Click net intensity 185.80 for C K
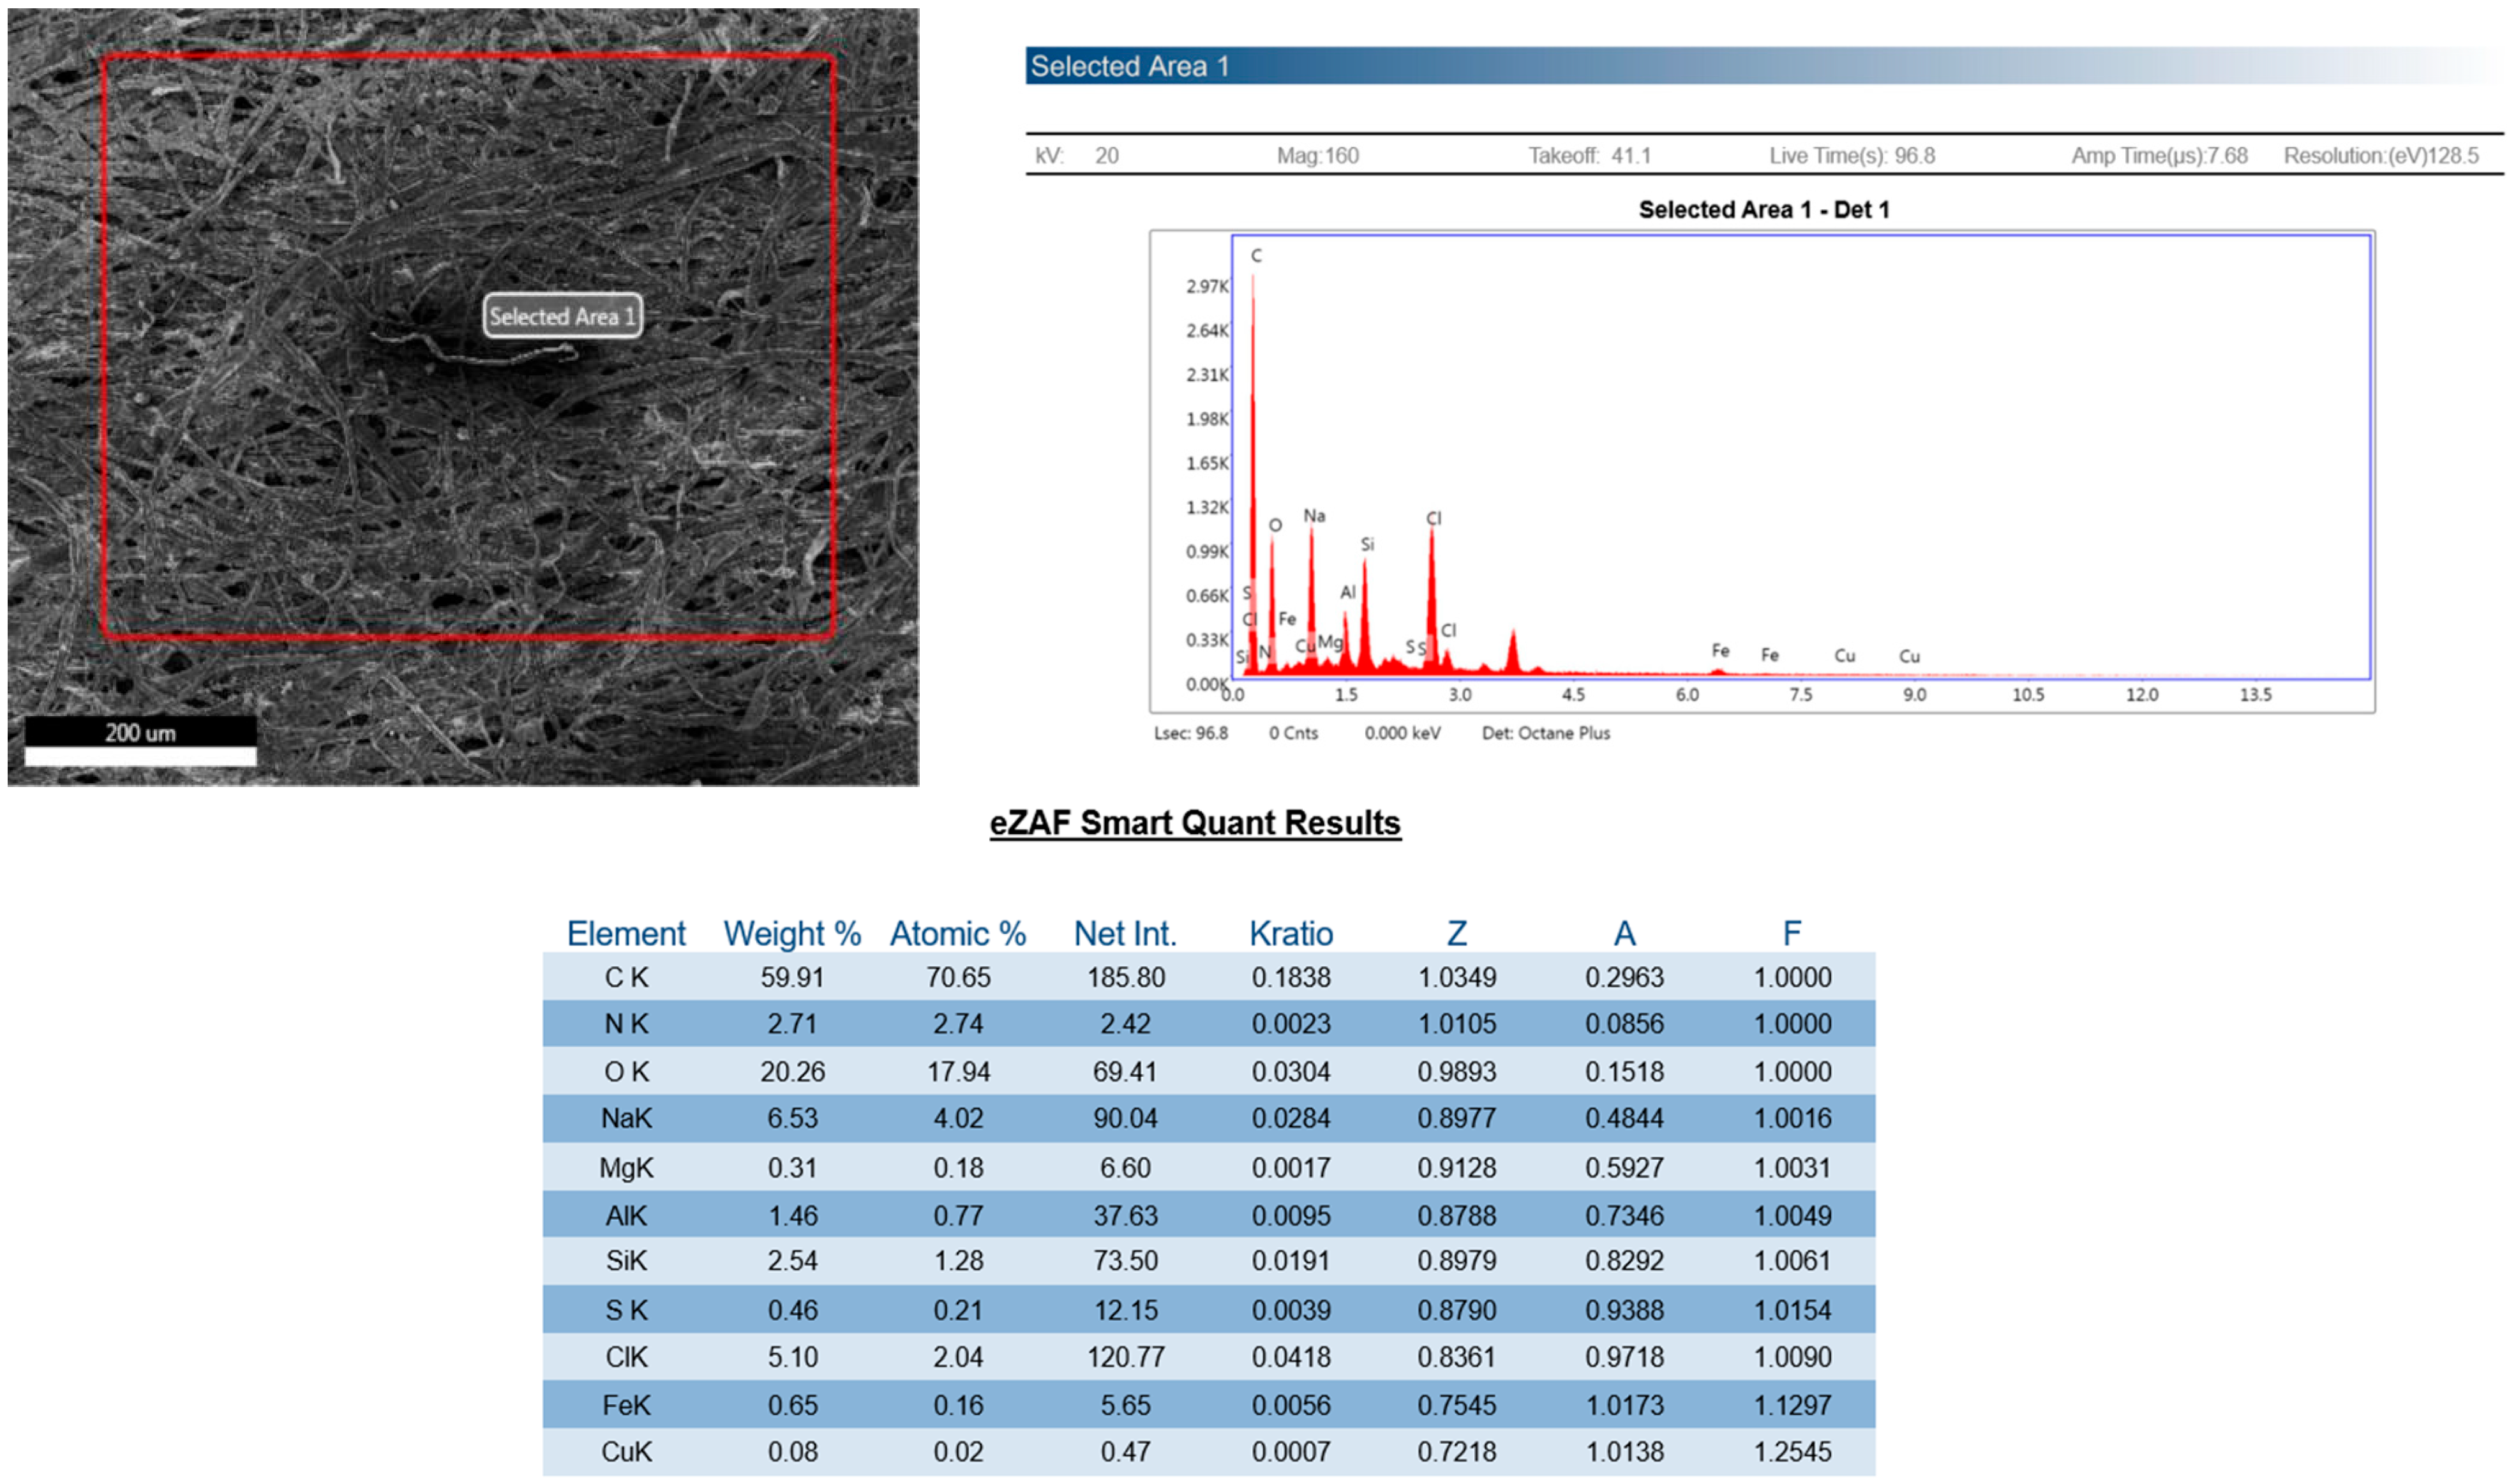 tap(1126, 977)
